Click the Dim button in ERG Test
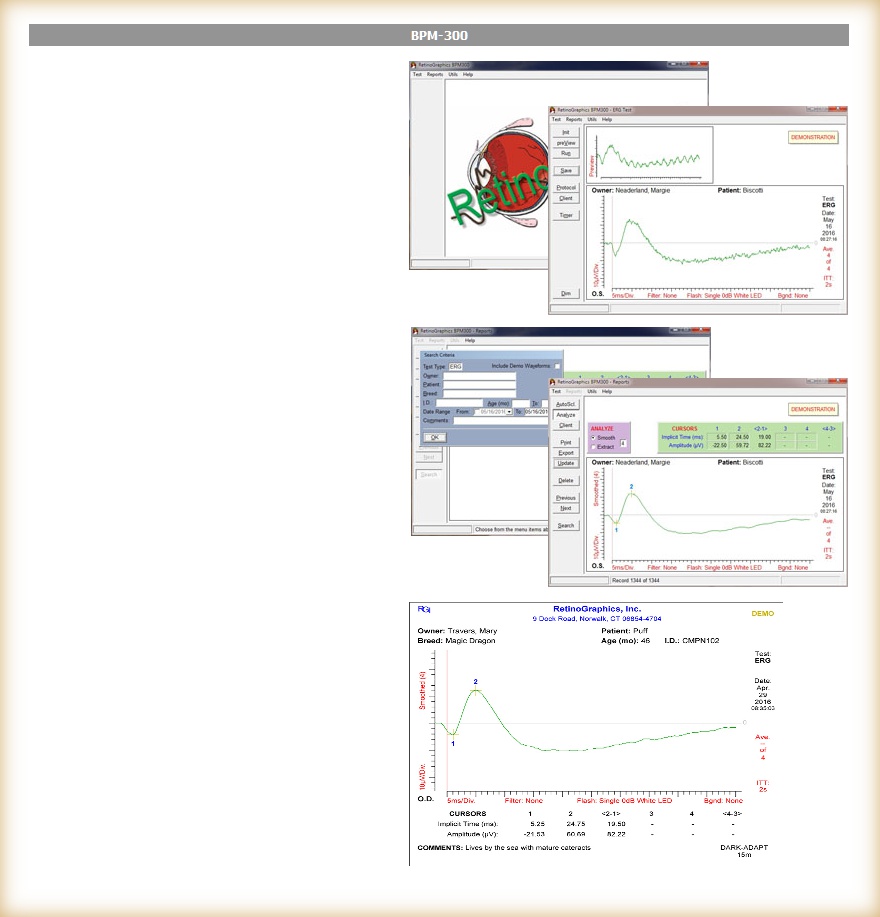Image resolution: width=880 pixels, height=917 pixels. tap(565, 293)
